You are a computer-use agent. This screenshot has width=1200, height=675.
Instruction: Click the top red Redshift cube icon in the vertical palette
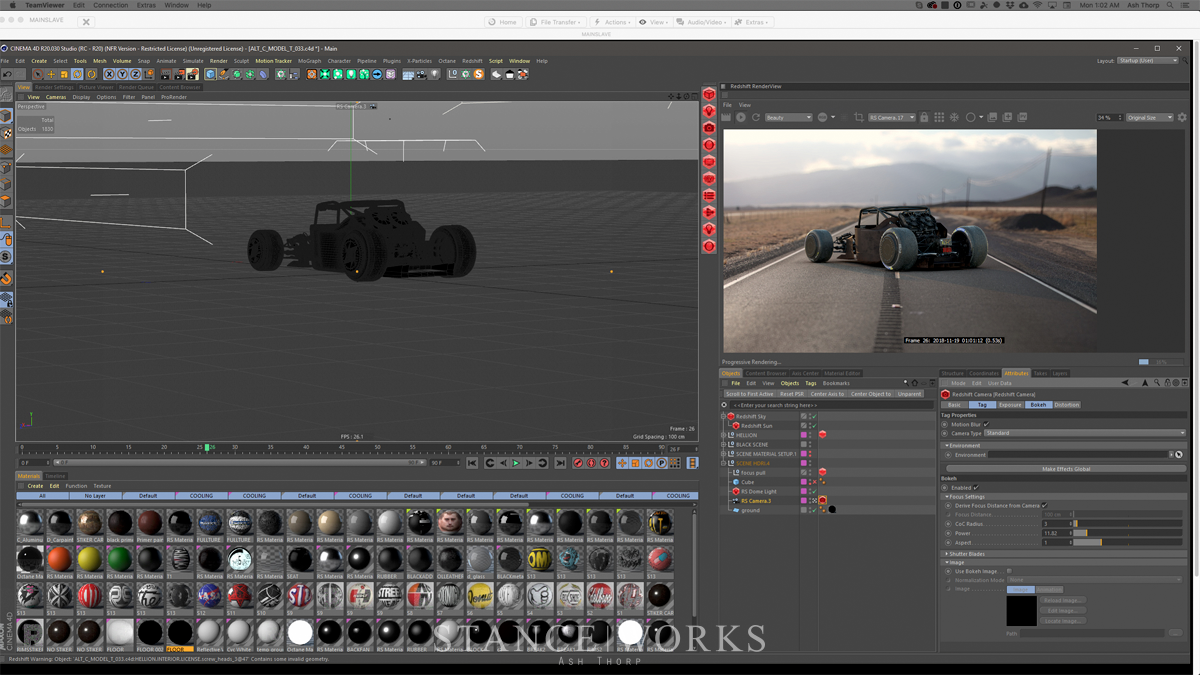[x=709, y=94]
